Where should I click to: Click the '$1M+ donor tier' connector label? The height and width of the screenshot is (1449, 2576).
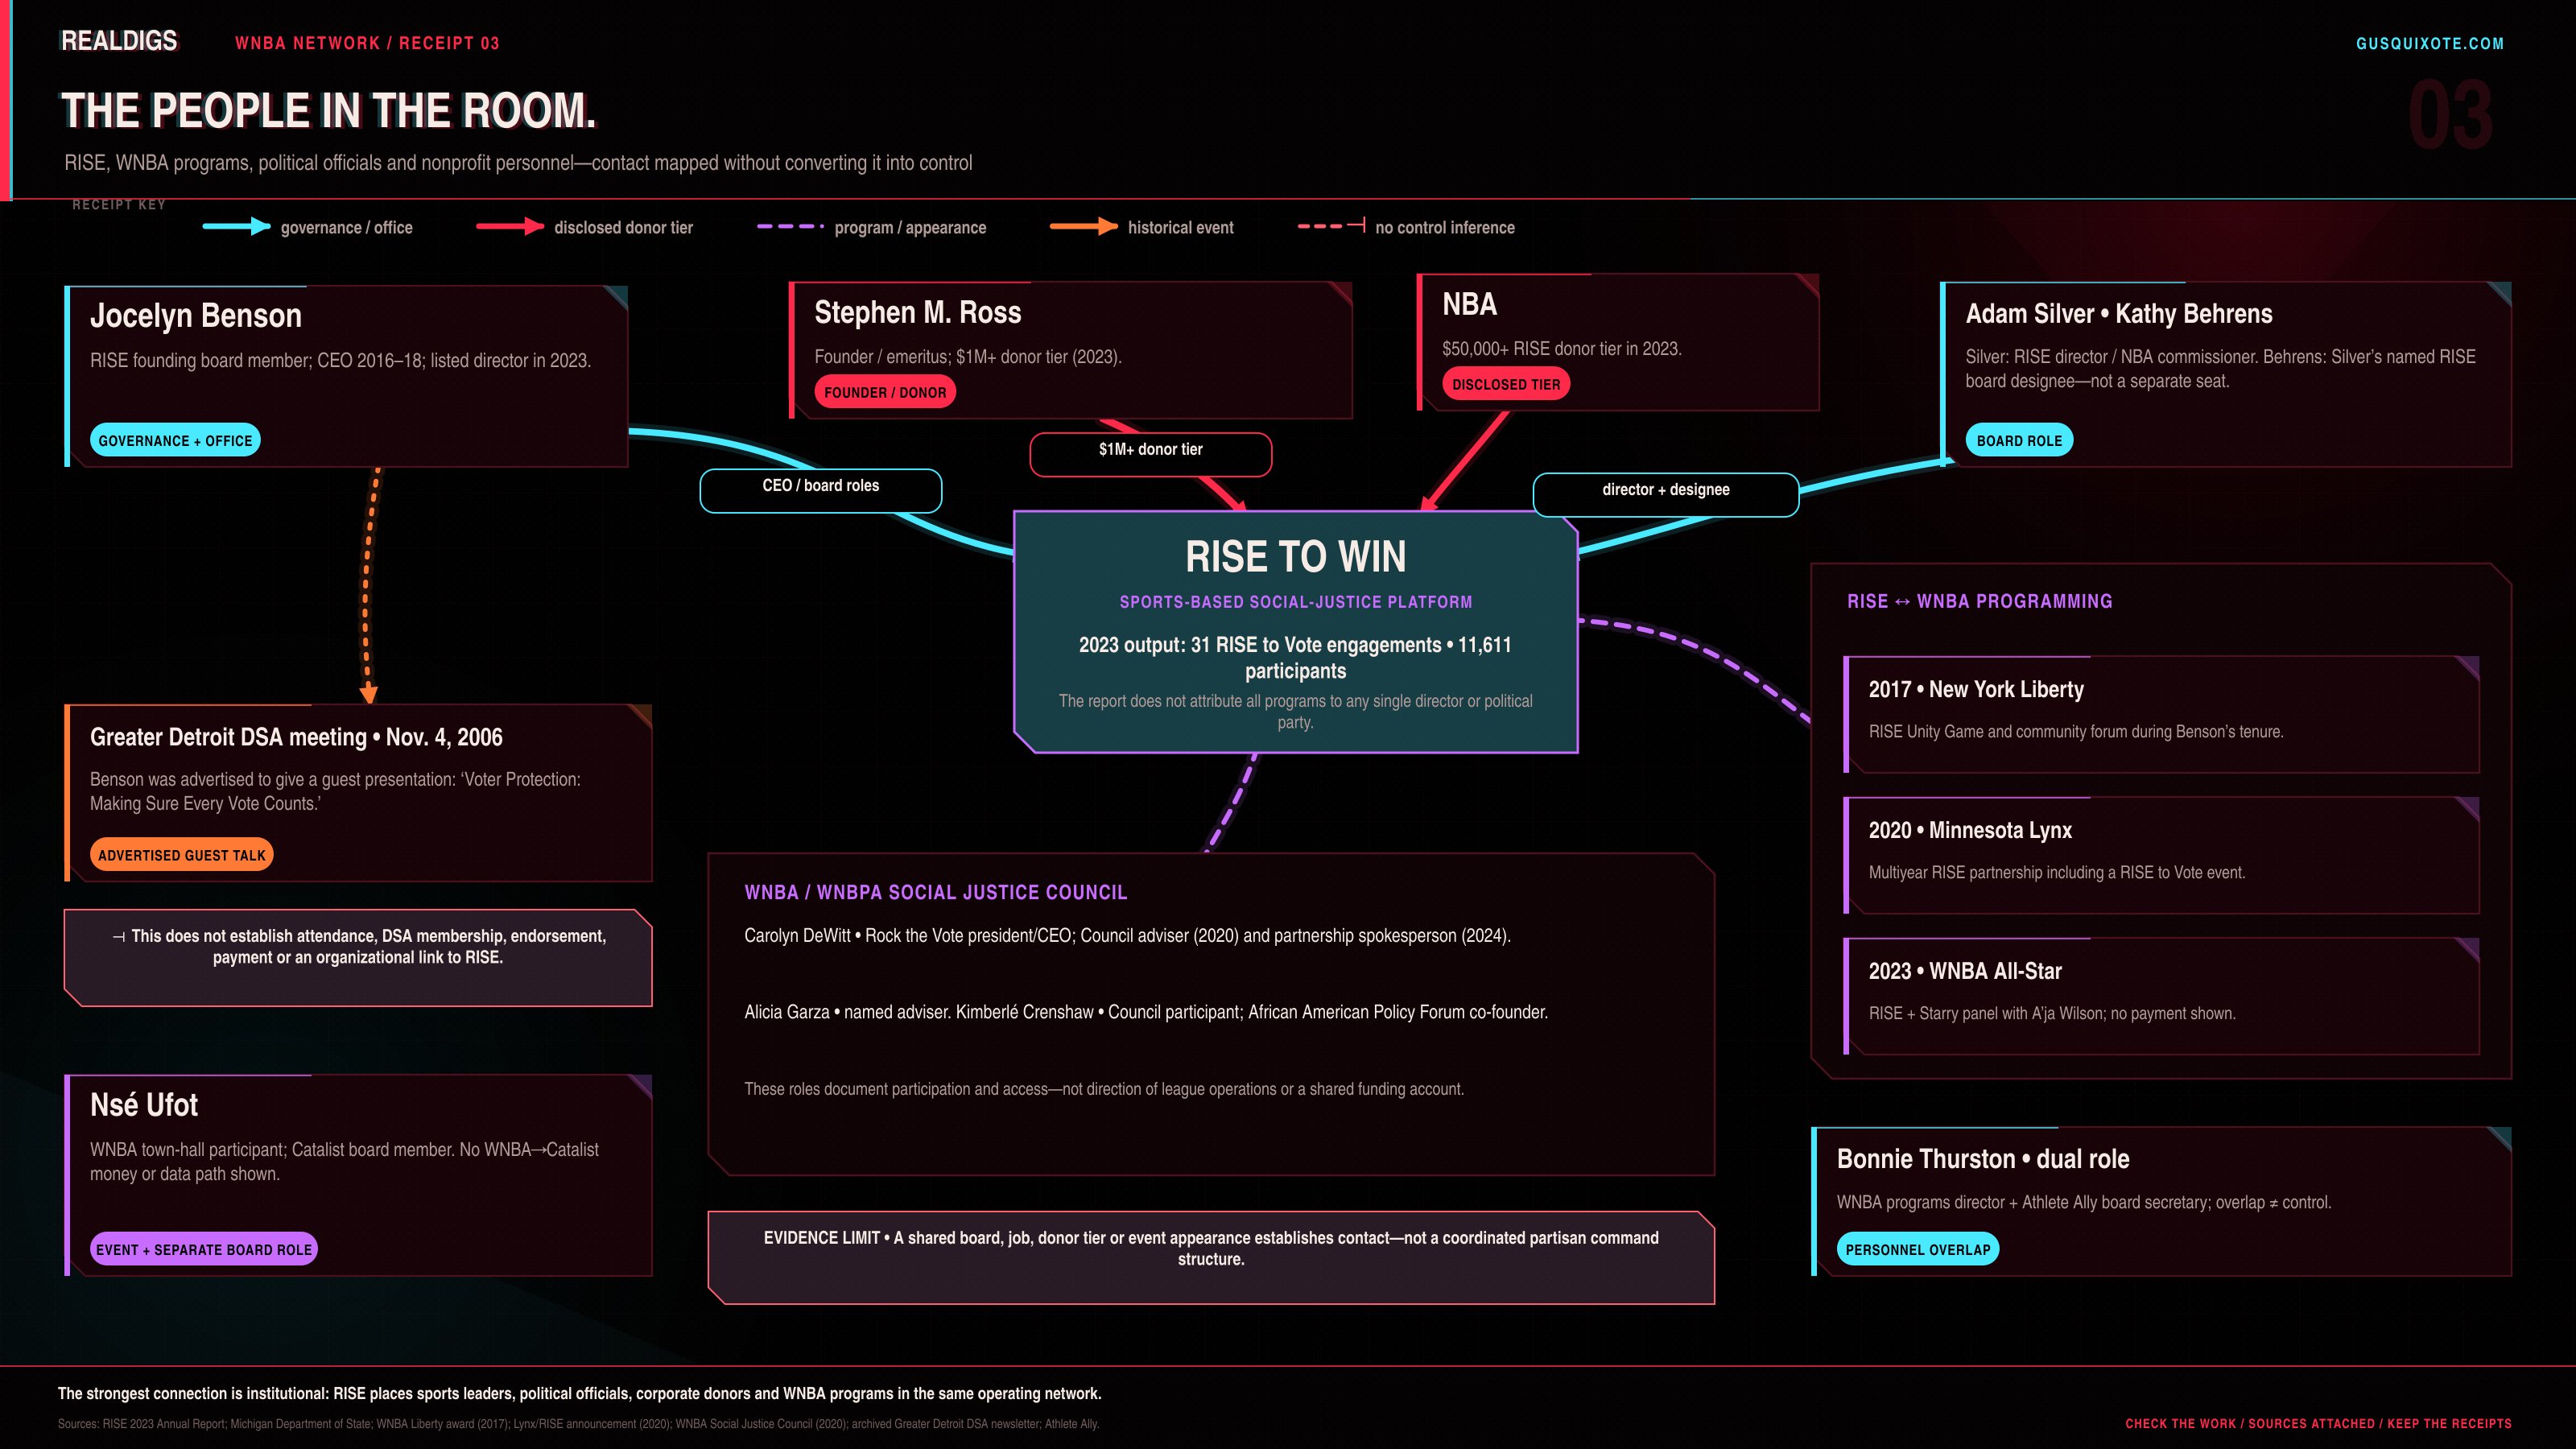[1151, 454]
